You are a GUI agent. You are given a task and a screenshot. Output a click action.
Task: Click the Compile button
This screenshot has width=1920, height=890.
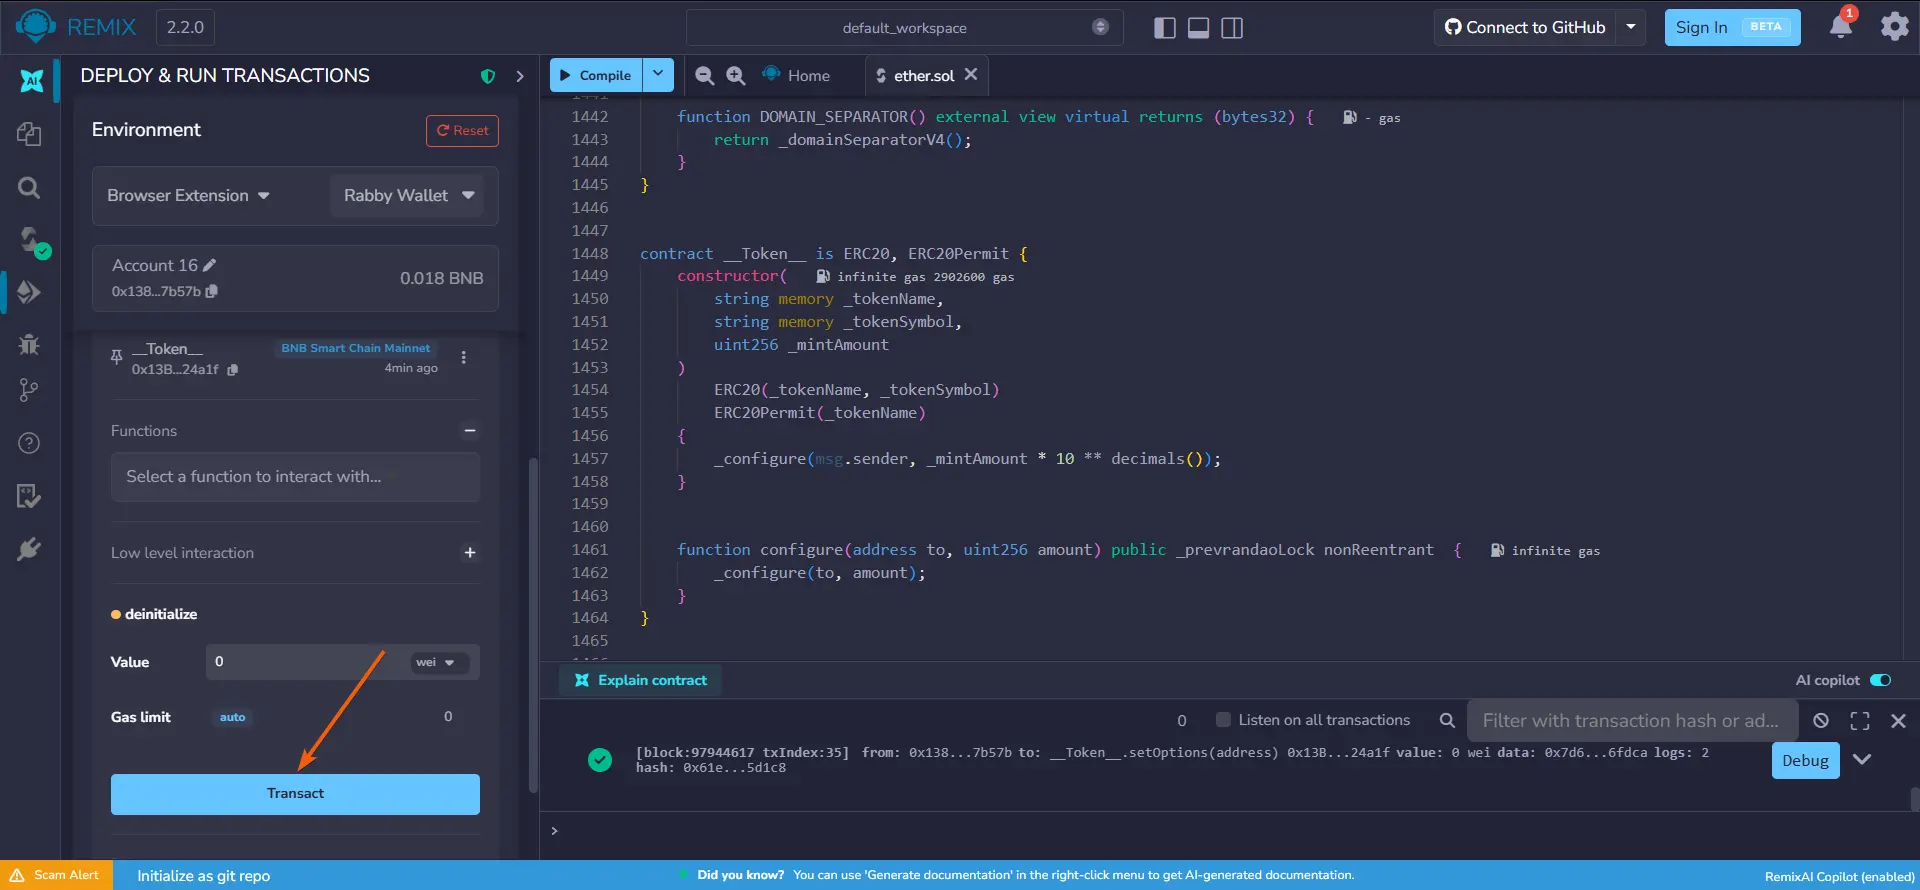point(596,74)
